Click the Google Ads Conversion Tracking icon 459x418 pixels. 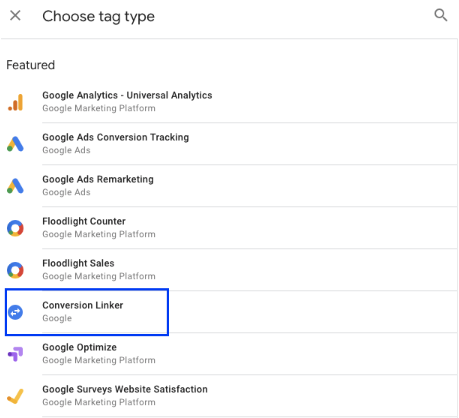[15, 144]
